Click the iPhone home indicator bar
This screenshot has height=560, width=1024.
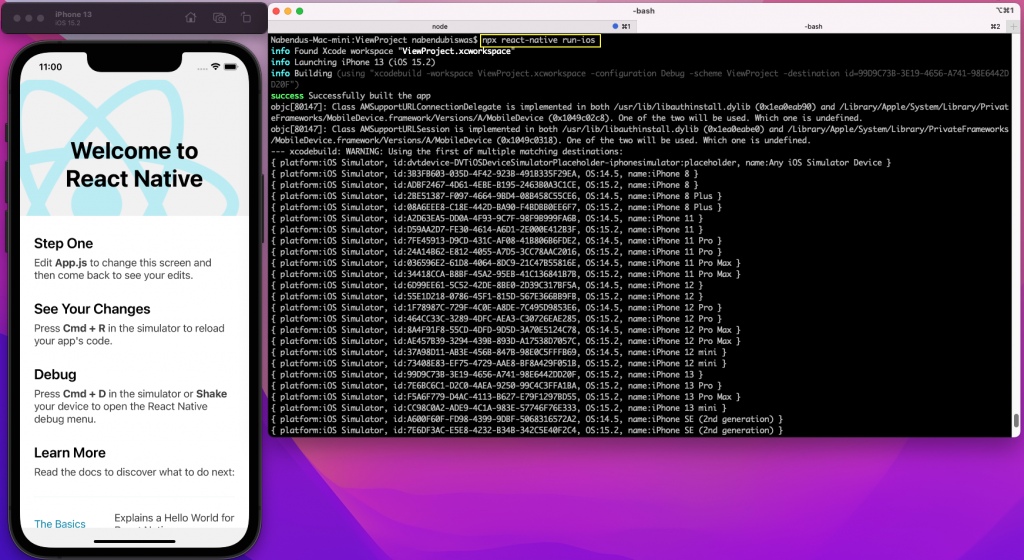coord(135,541)
